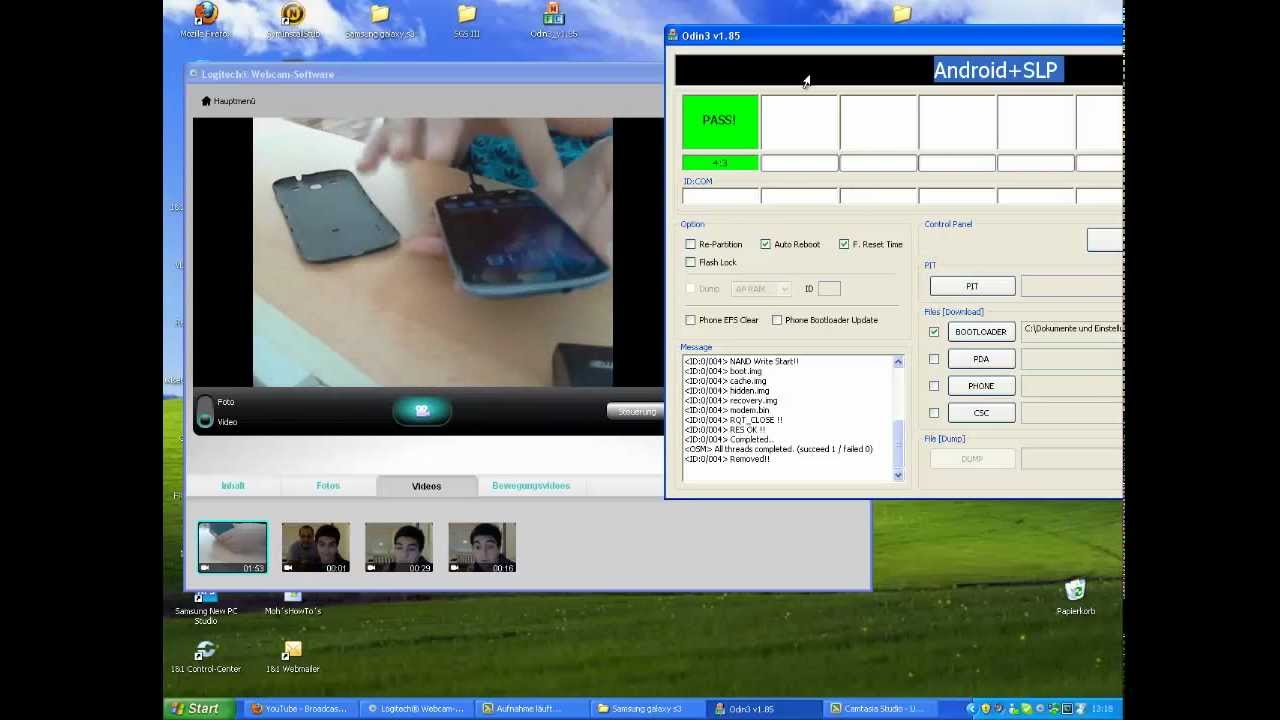Switch to Samsung galaxy s3 taskbar item

646,709
